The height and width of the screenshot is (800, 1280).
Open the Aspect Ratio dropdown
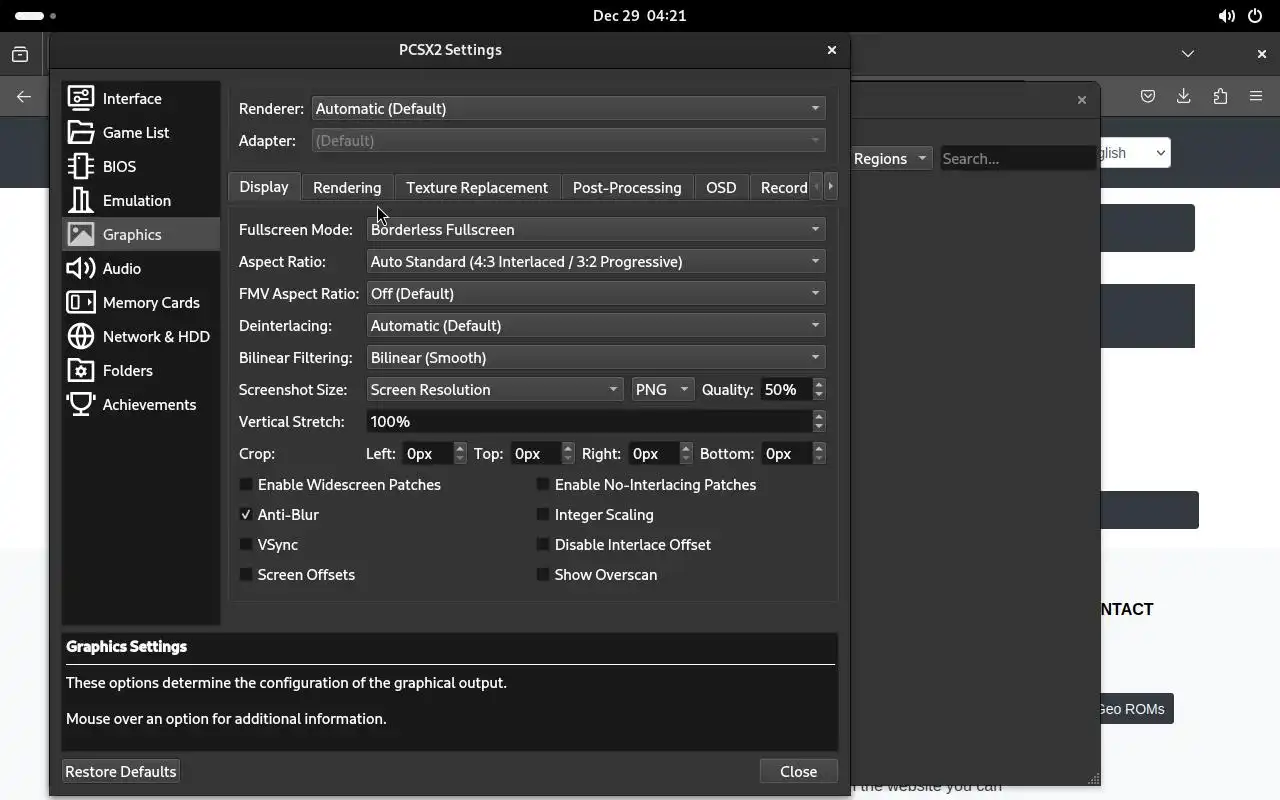[x=596, y=261]
